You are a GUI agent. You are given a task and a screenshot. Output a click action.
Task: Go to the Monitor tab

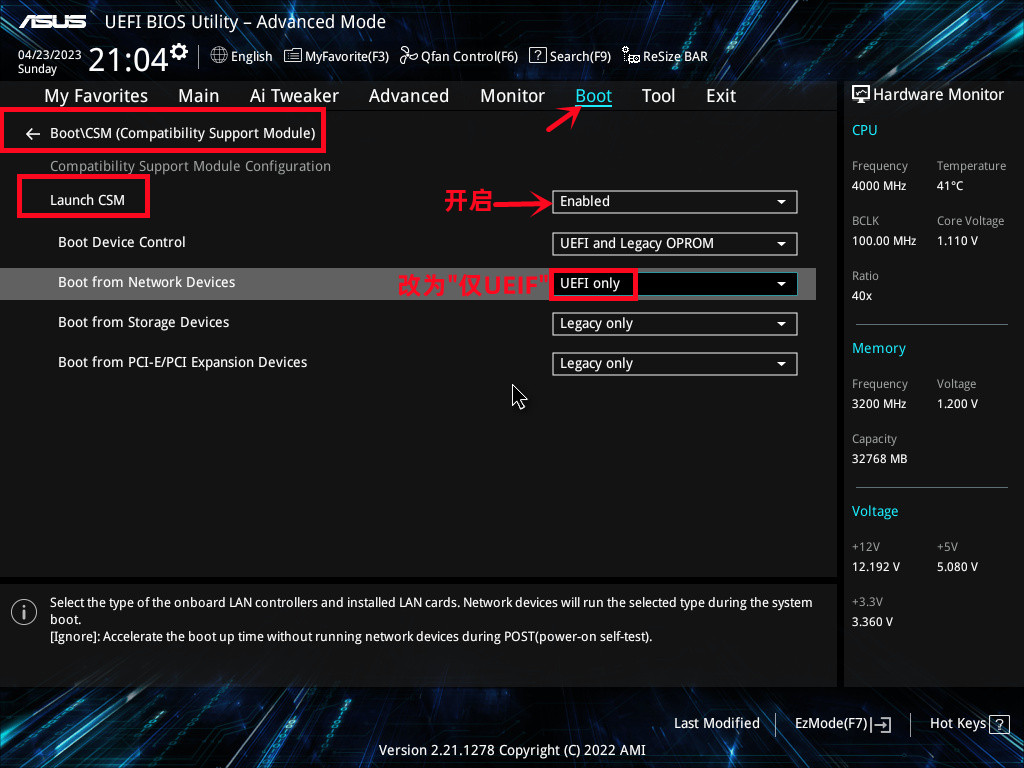(513, 96)
